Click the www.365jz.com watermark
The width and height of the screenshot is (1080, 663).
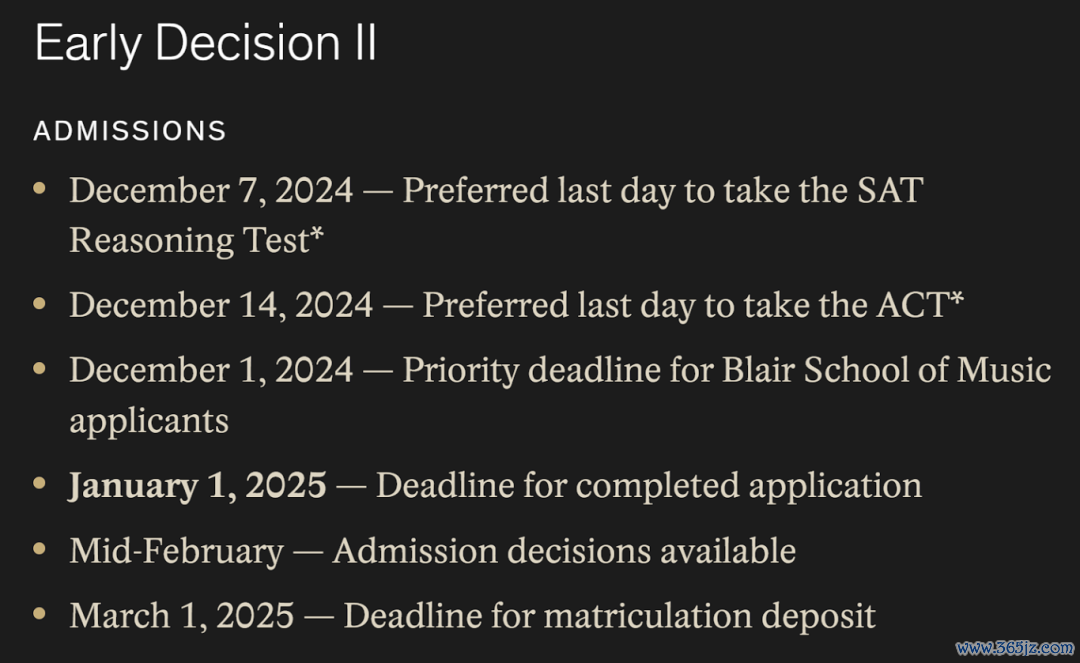[x=1015, y=648]
